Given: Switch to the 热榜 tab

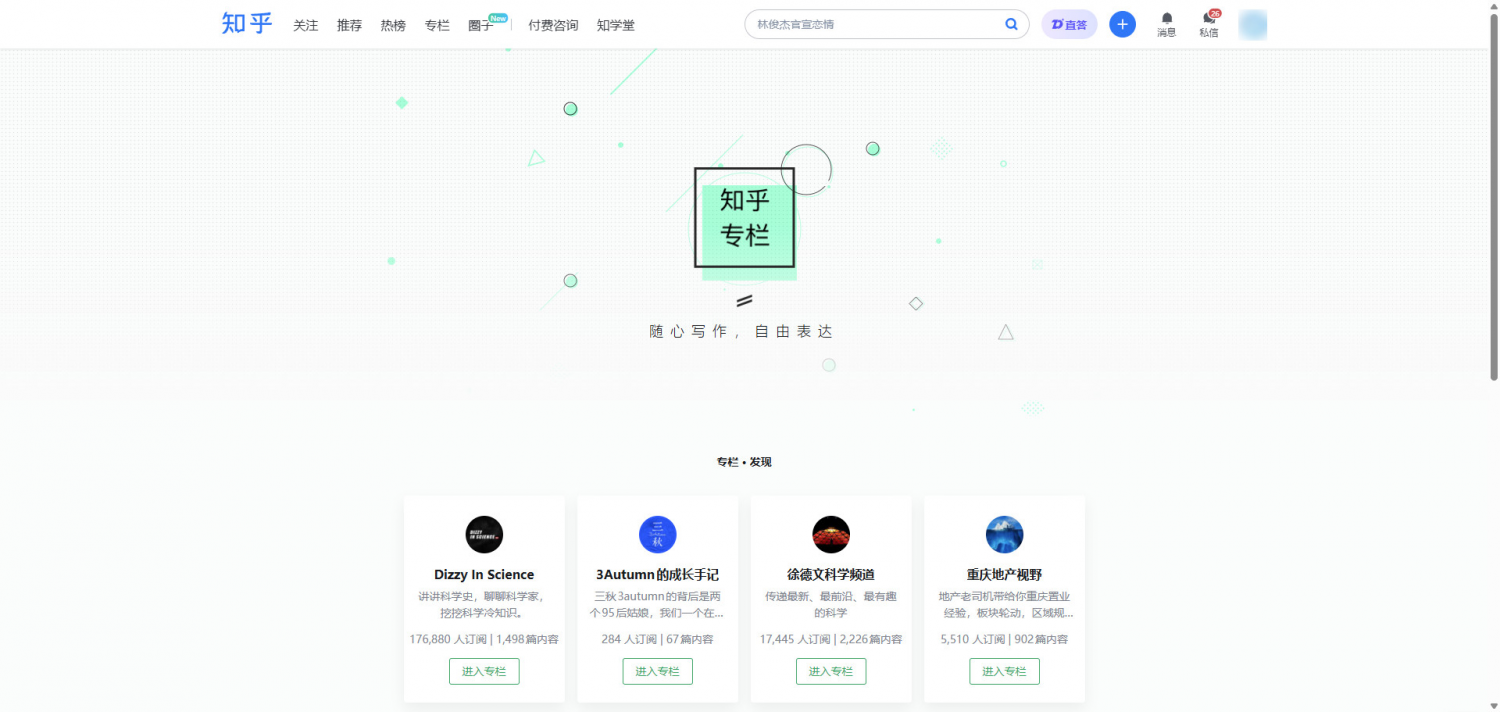Looking at the screenshot, I should (x=393, y=25).
